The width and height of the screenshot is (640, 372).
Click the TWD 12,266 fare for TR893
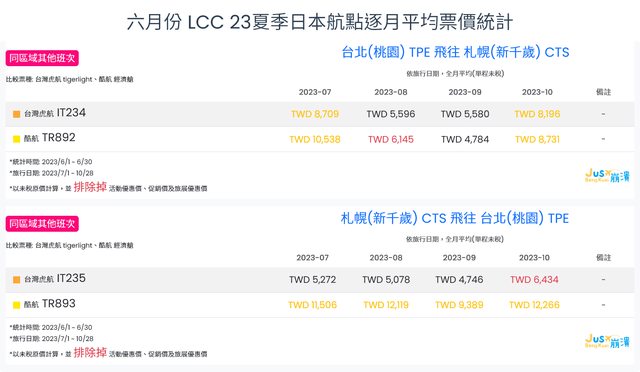(534, 305)
